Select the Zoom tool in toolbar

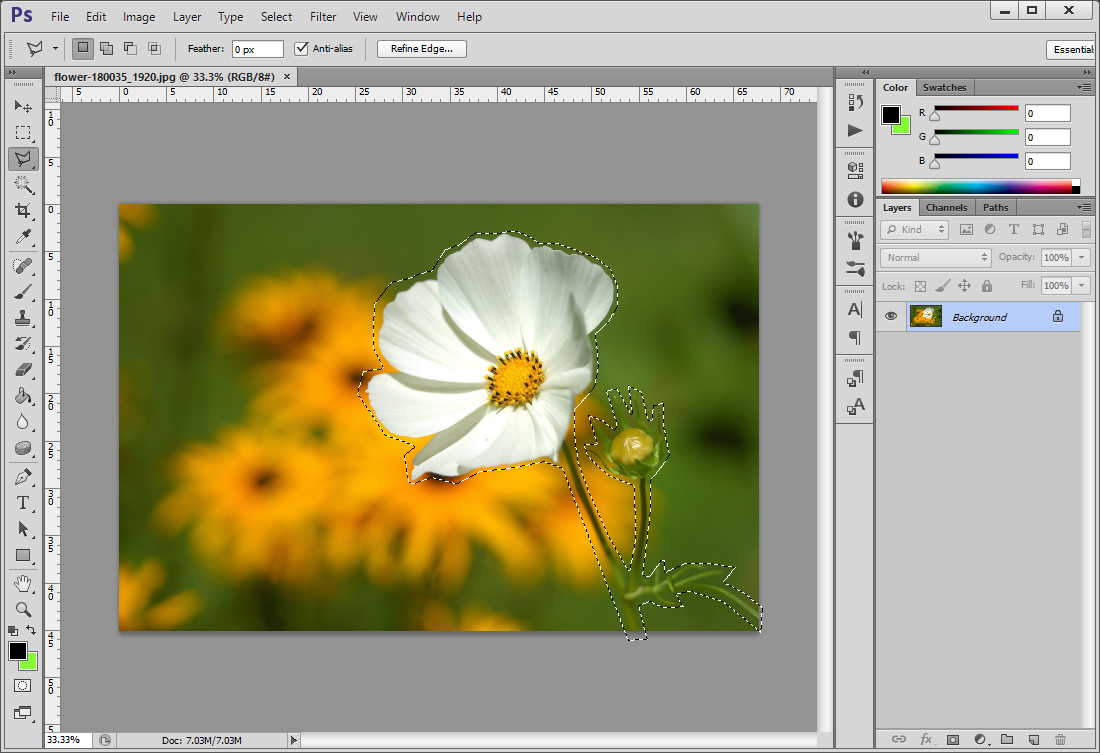coord(23,608)
